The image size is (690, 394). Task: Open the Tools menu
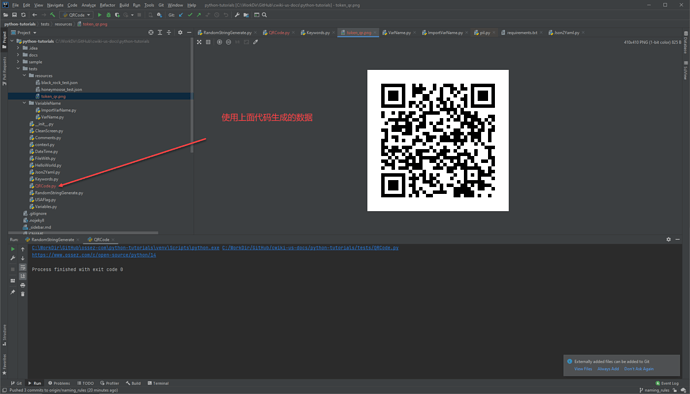[149, 5]
